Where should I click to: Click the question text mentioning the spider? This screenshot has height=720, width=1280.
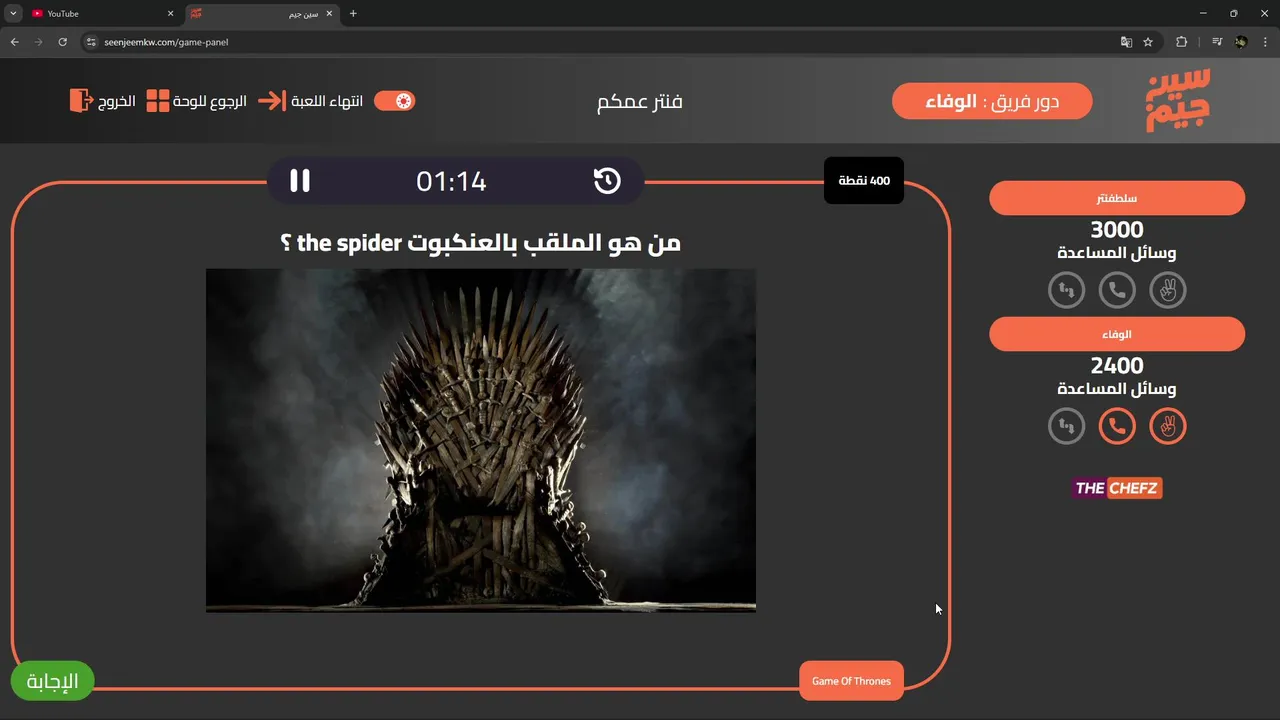(481, 243)
